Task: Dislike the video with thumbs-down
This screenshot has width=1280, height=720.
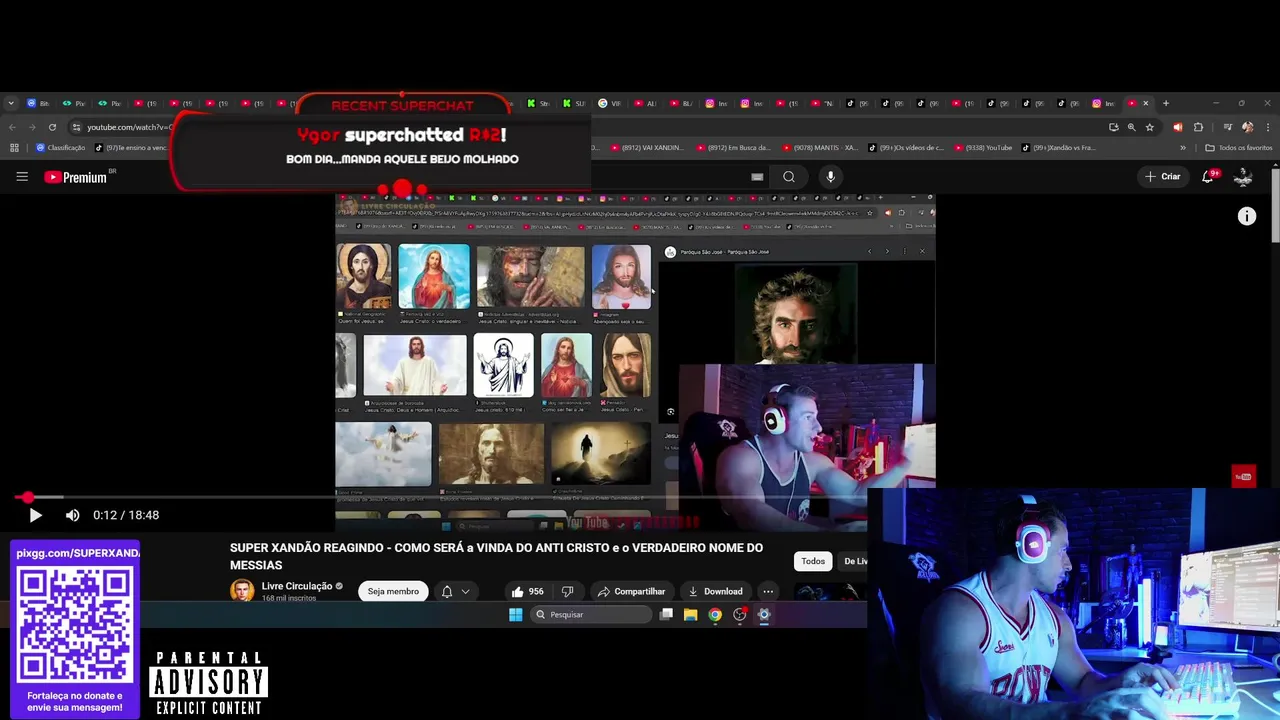Action: pyautogui.click(x=567, y=591)
